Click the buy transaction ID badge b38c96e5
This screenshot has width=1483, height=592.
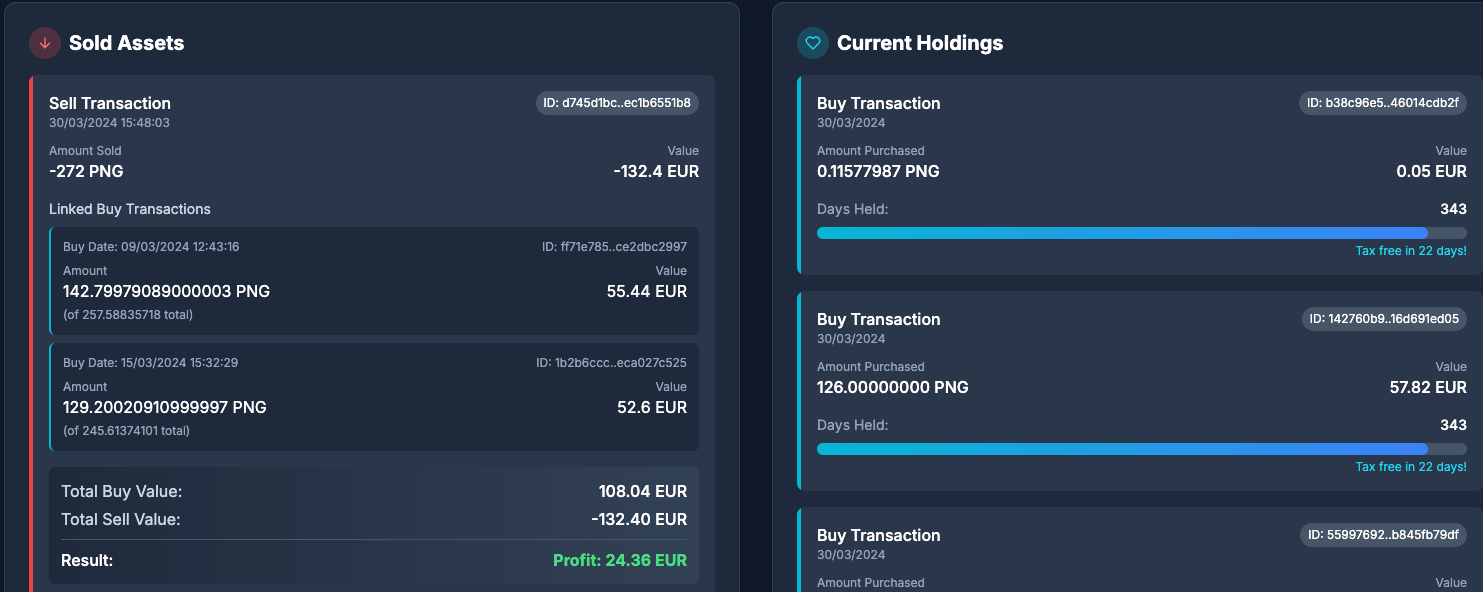point(1383,103)
